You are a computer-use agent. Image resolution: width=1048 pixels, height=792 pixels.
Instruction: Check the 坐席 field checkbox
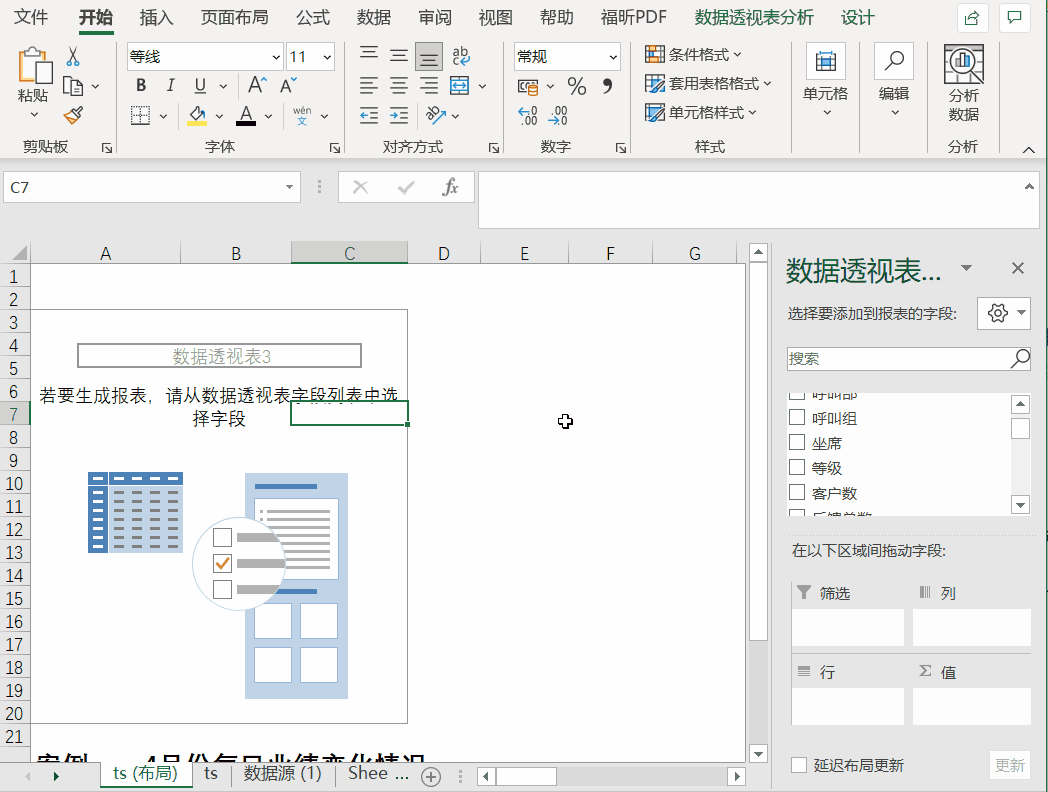click(x=797, y=442)
